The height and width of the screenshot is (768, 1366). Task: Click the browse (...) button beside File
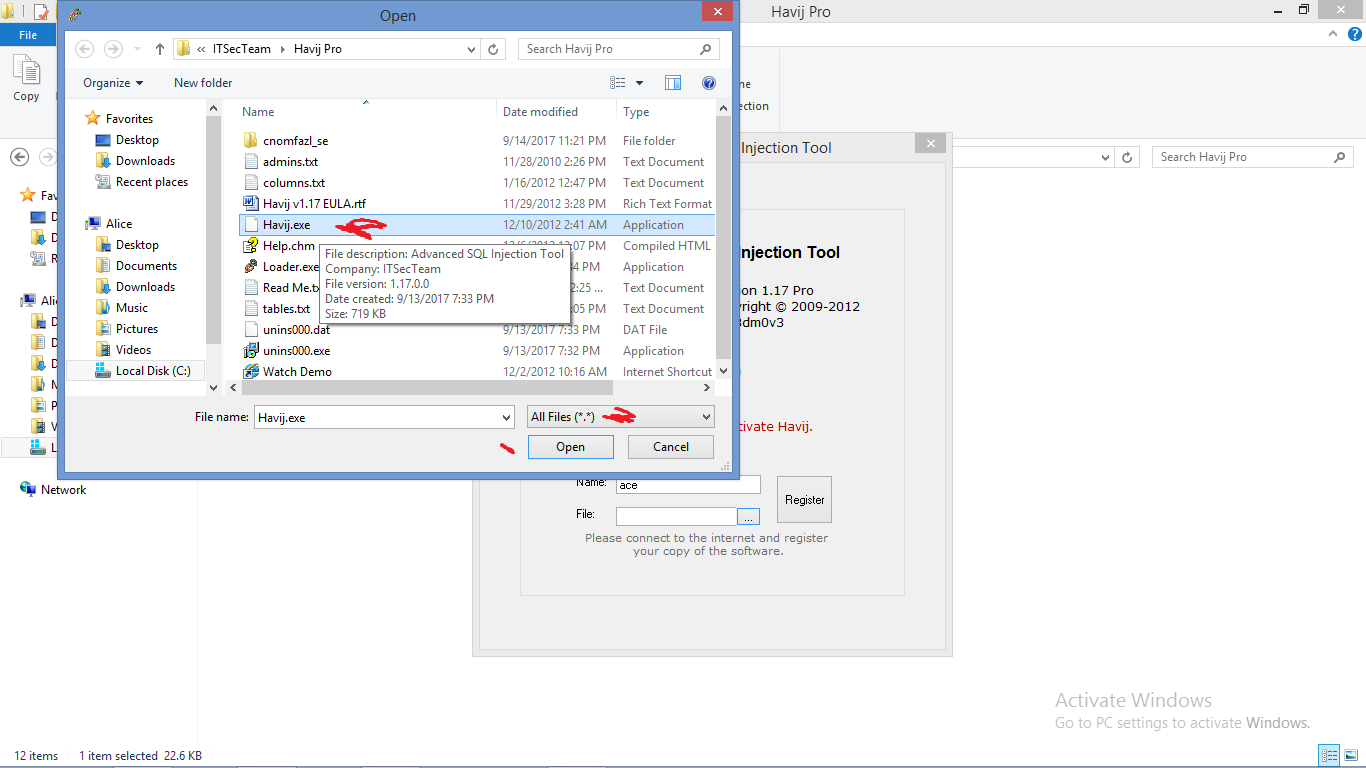(749, 517)
